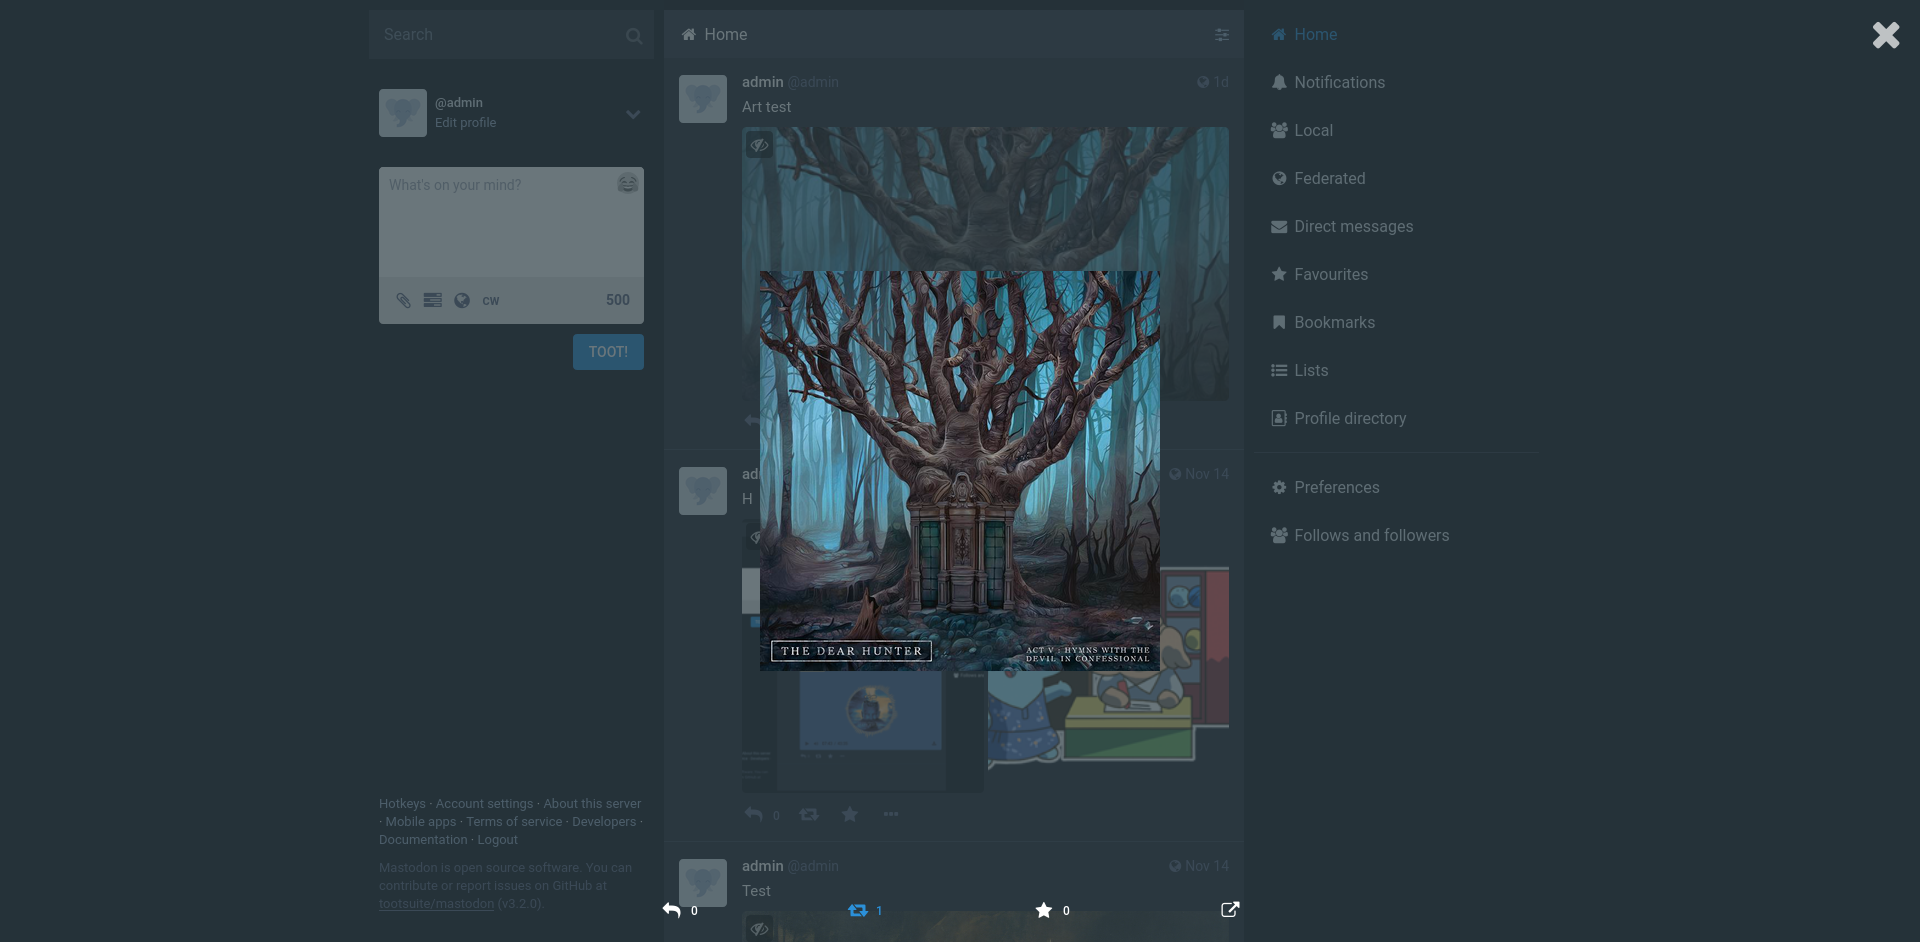Toggle content warning CW button
1920x942 pixels.
click(x=491, y=300)
